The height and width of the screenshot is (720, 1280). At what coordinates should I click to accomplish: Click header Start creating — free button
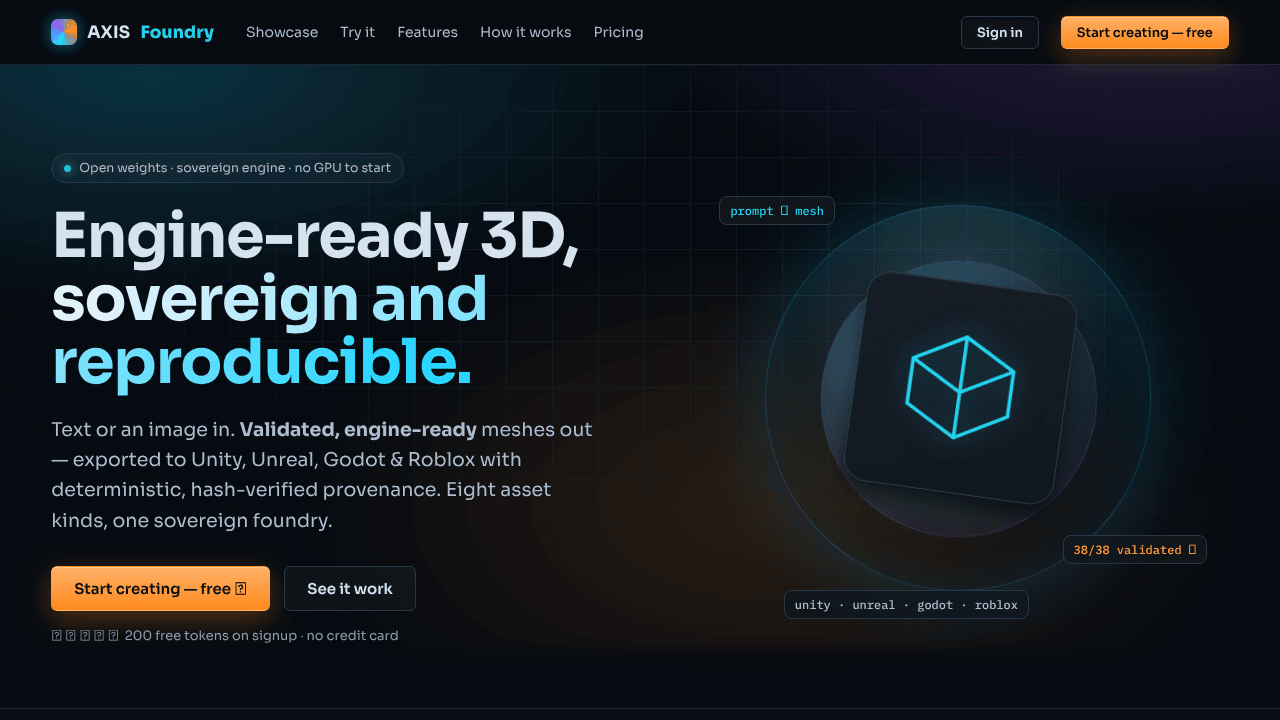point(1145,32)
